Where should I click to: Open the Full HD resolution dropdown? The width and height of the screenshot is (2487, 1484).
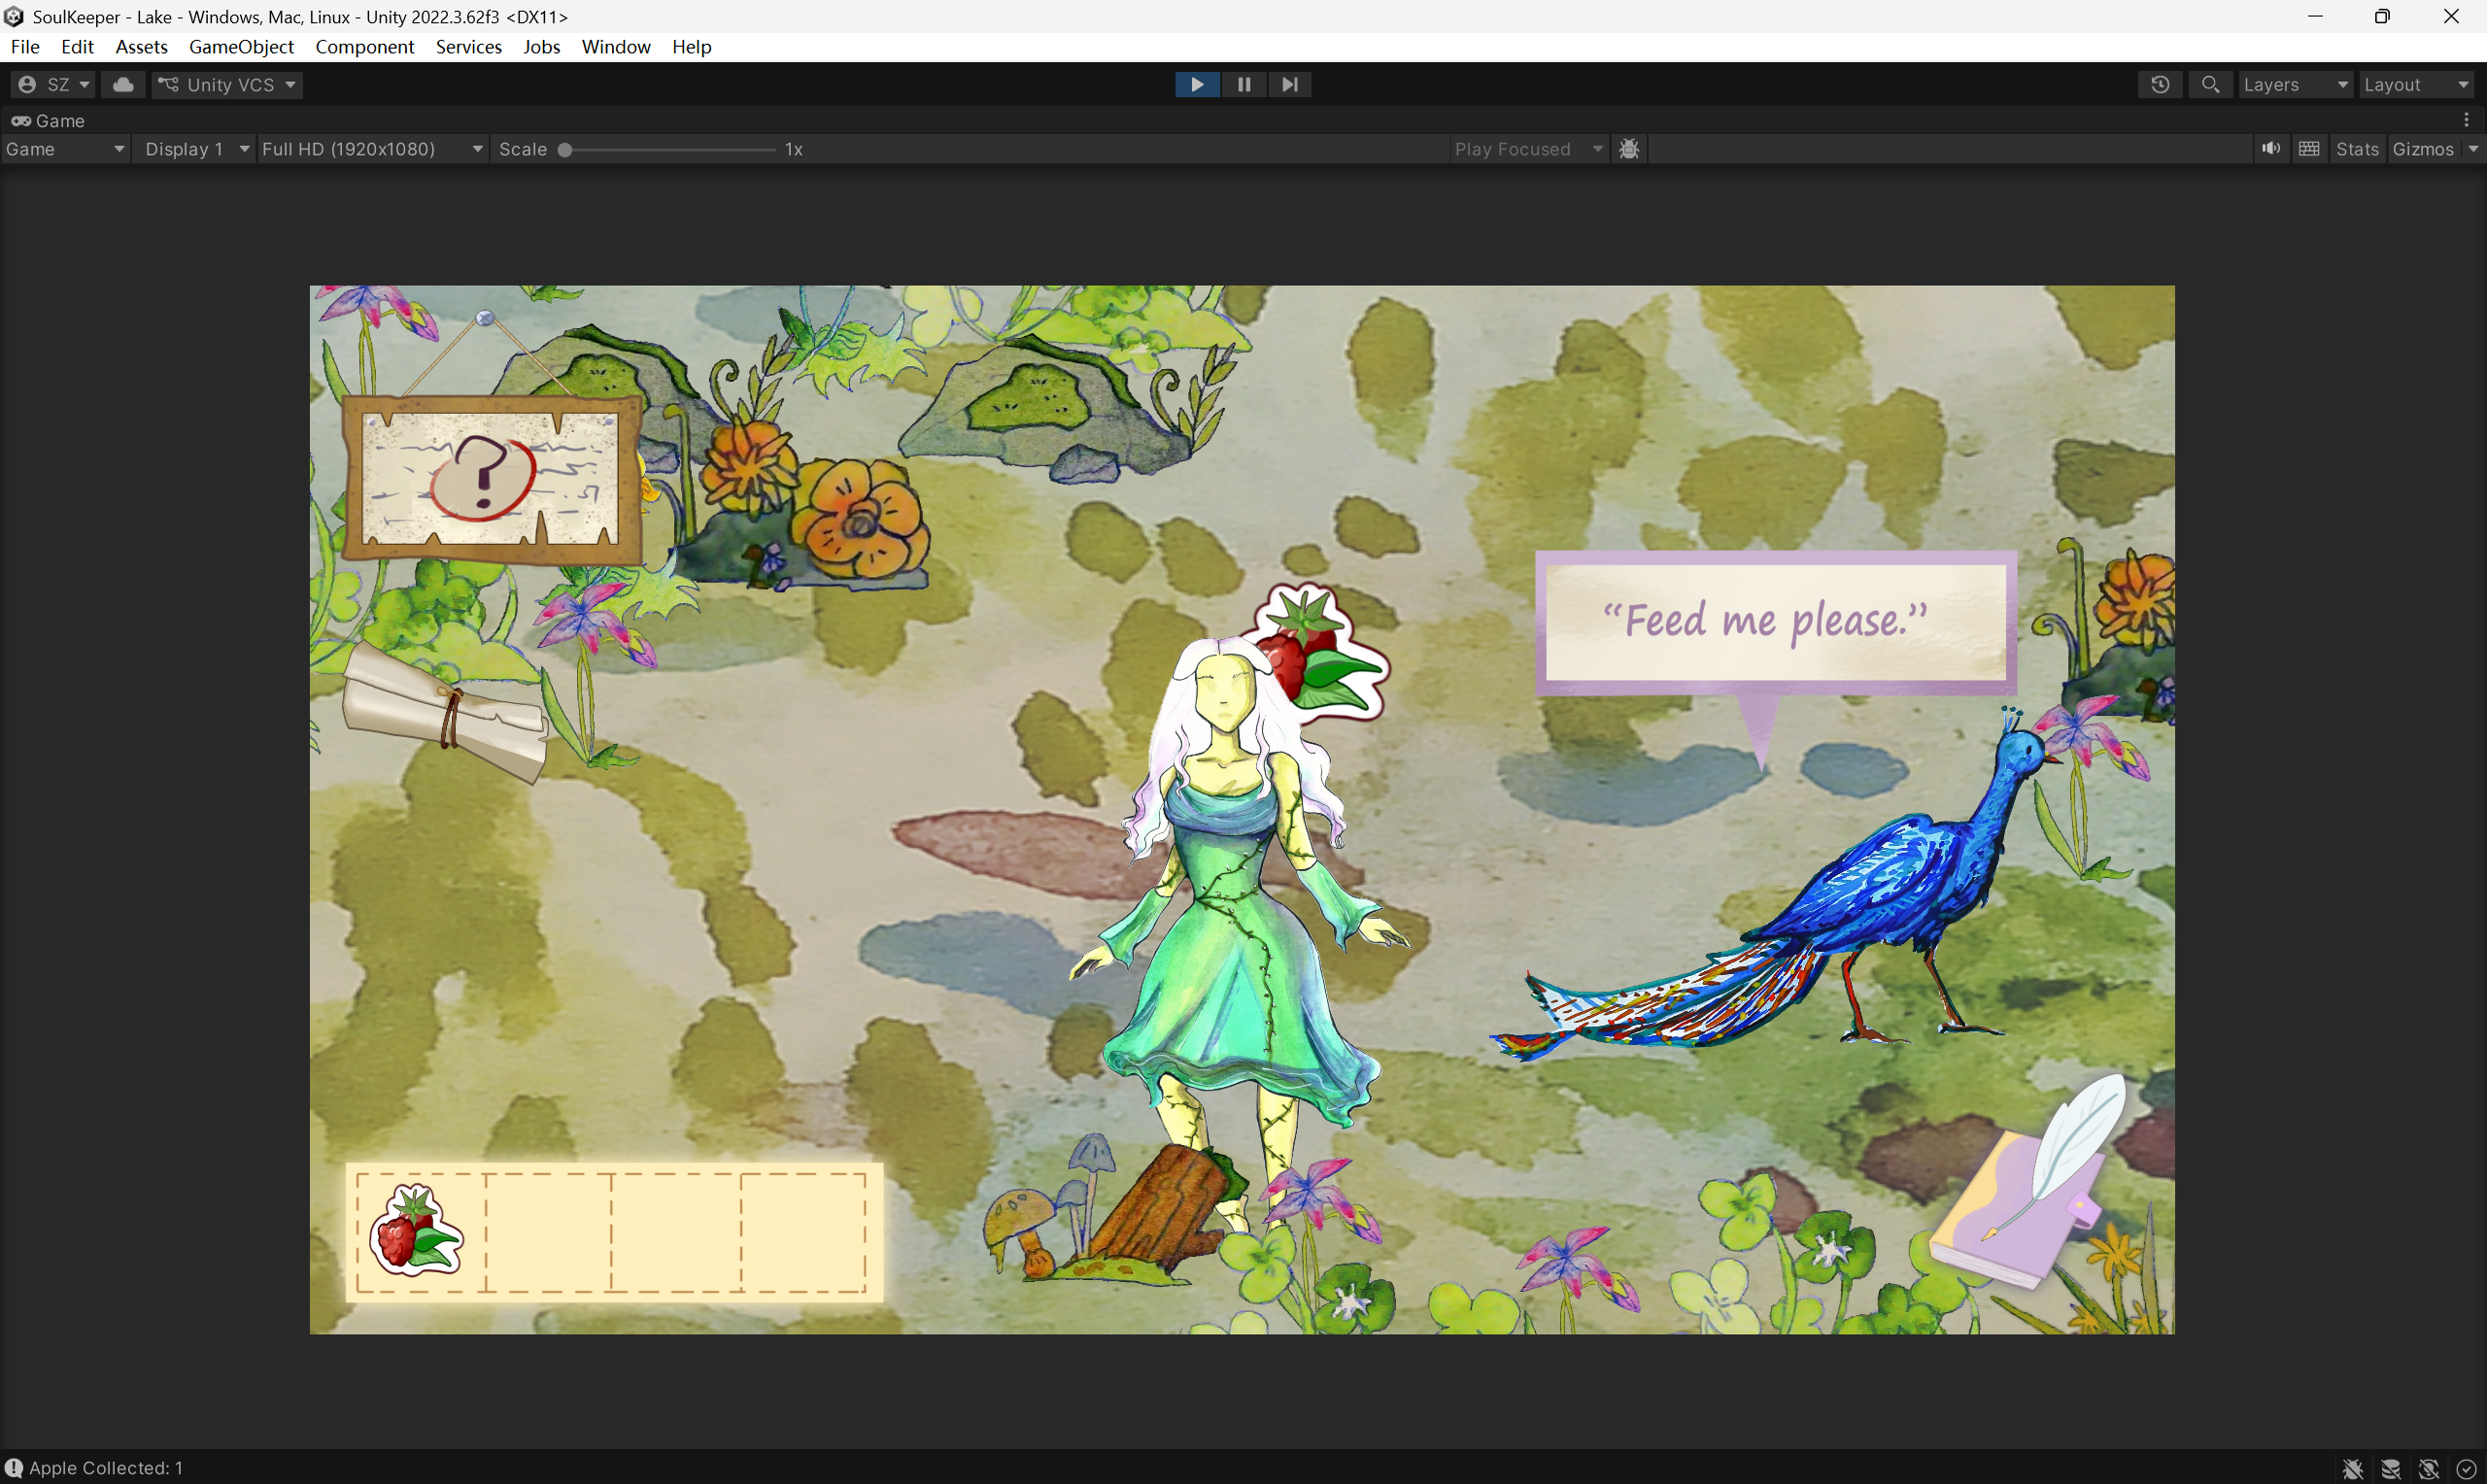point(372,149)
